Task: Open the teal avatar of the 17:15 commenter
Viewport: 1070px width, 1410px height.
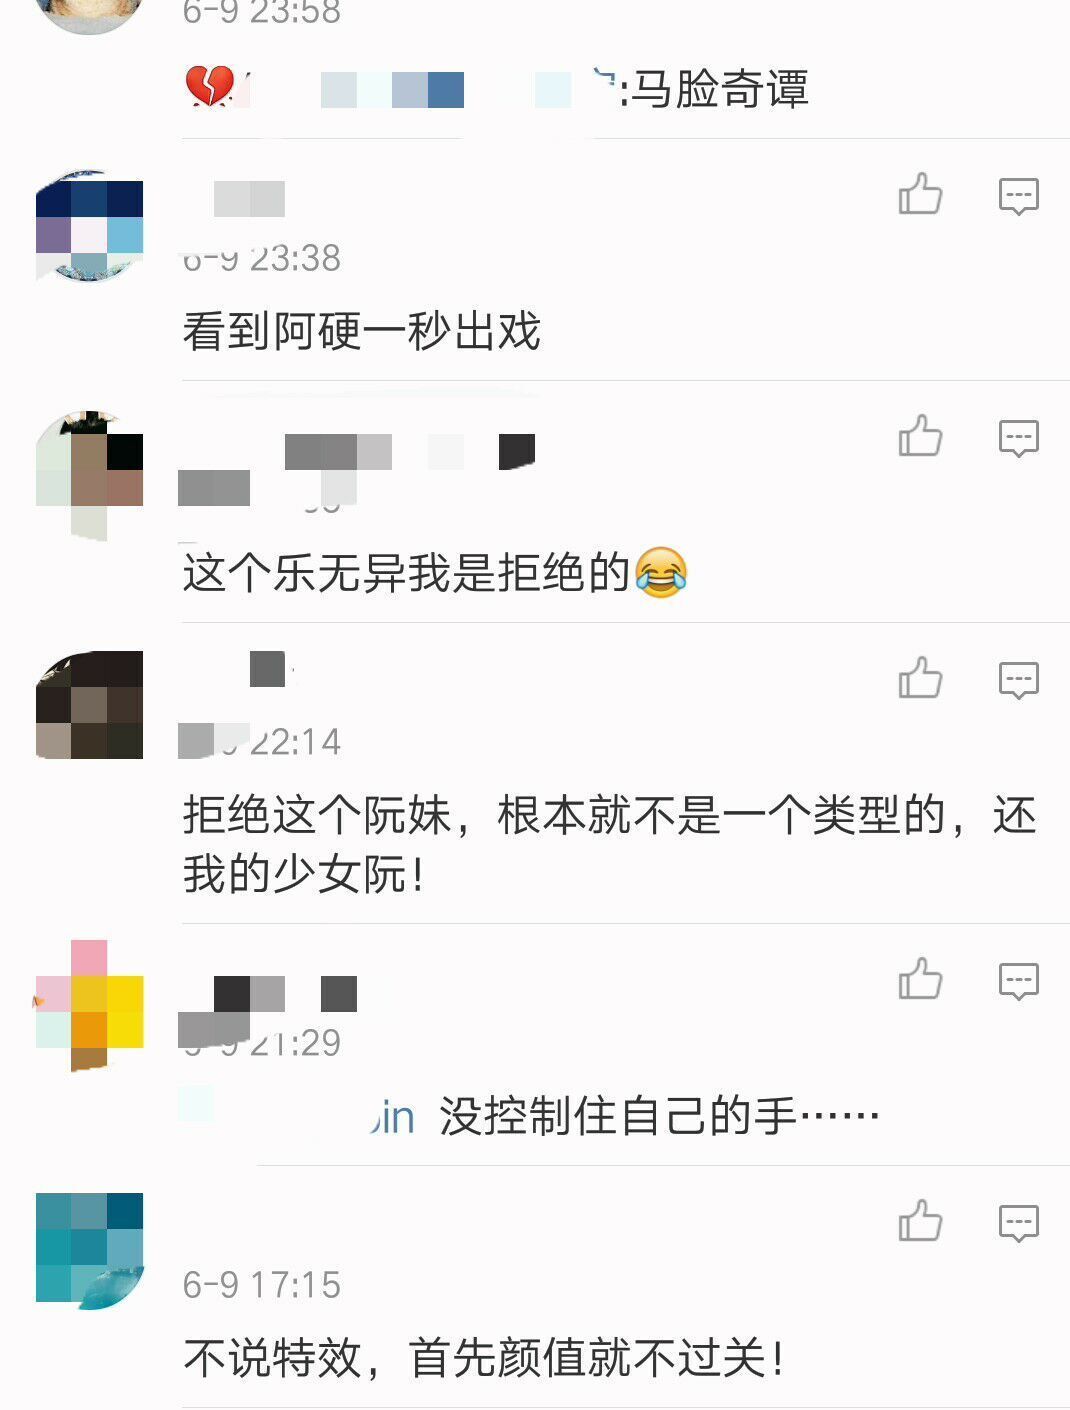Action: click(x=90, y=1250)
